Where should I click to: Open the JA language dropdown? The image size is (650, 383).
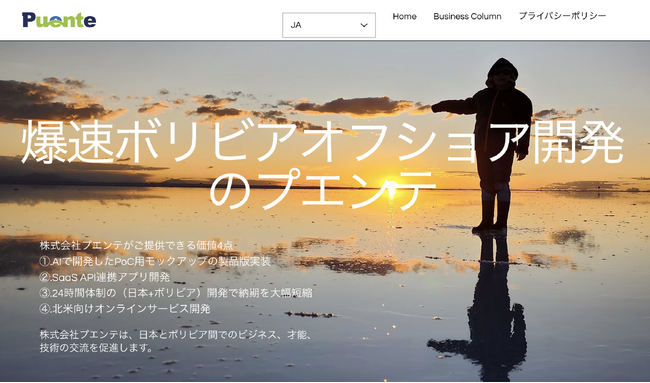click(x=329, y=25)
